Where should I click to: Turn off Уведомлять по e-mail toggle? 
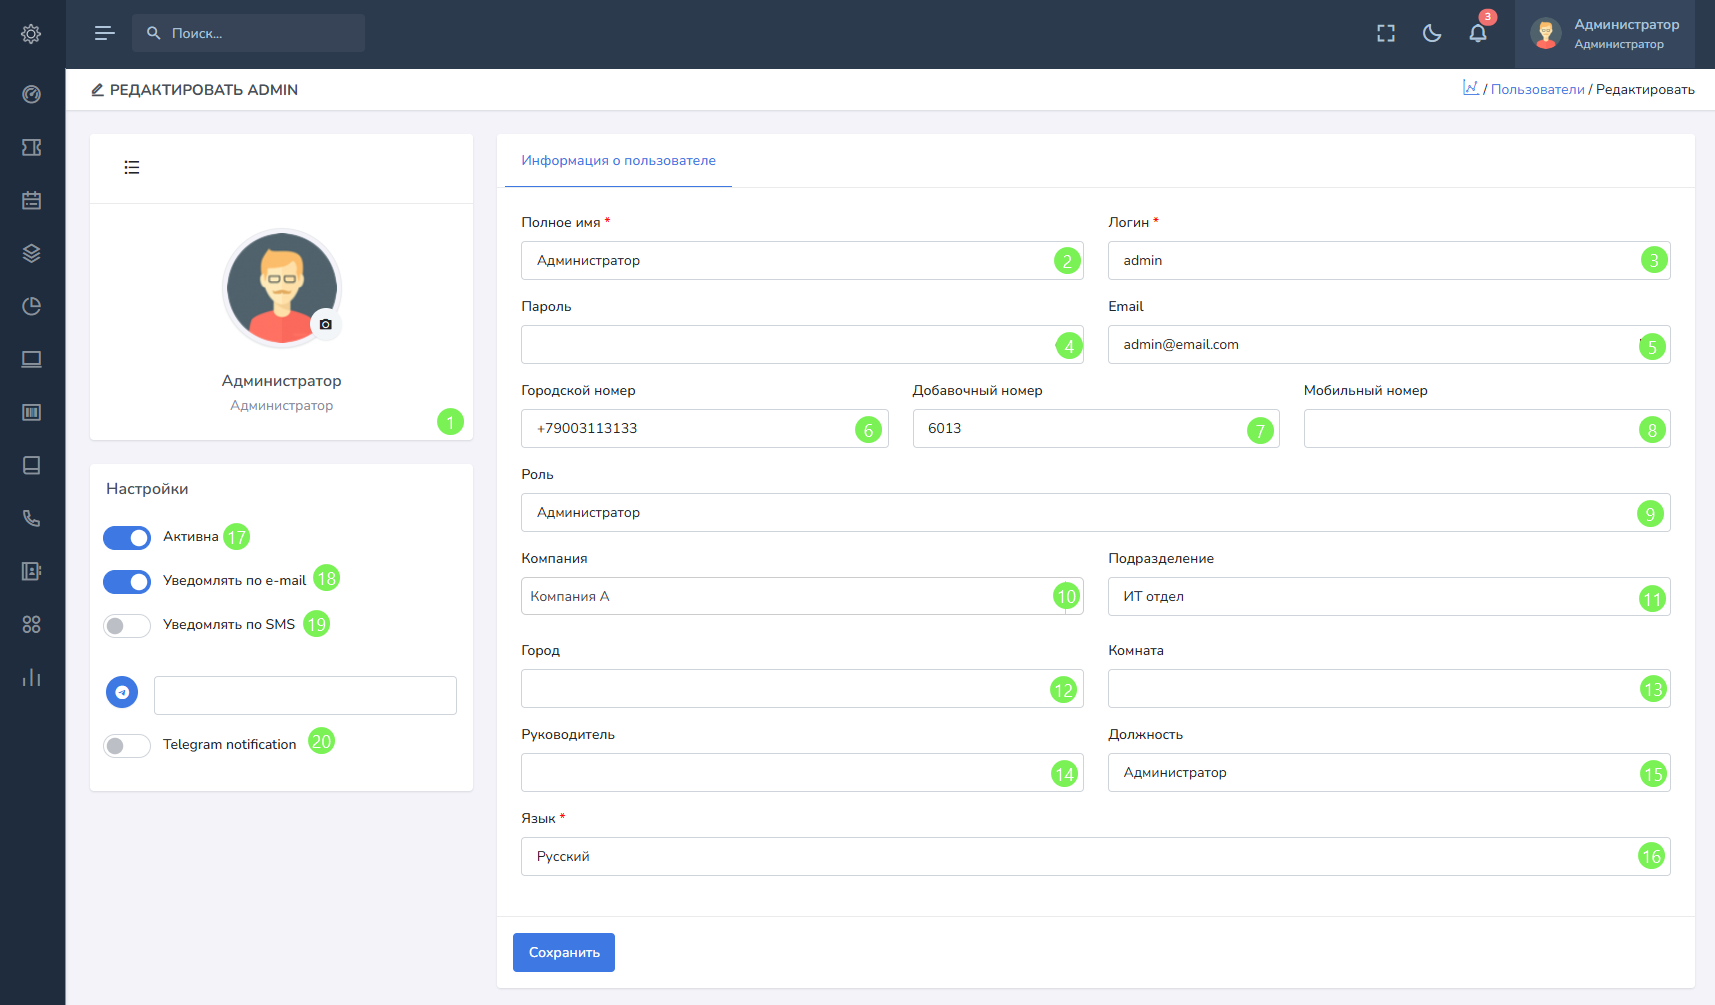pos(127,582)
